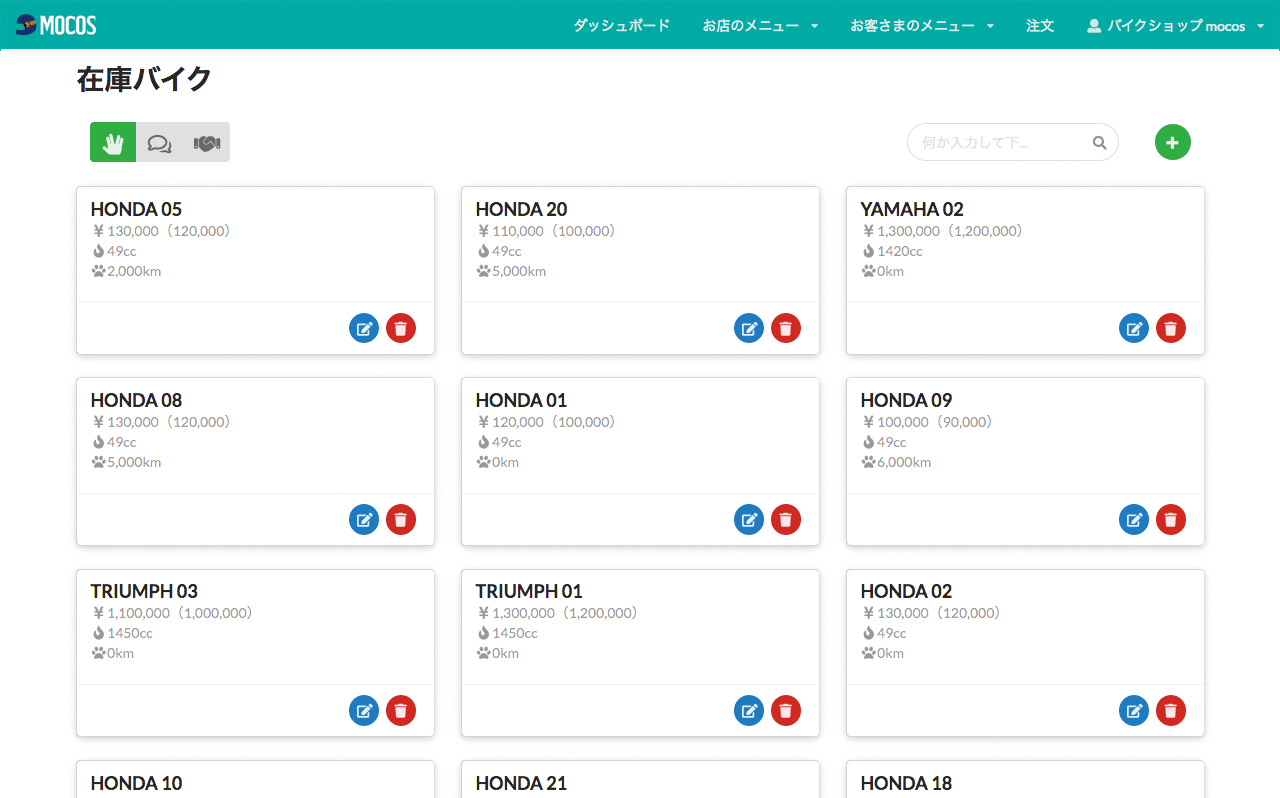Click TRIUMPH 03 price ¥1,100,000
This screenshot has width=1280, height=798.
131,613
